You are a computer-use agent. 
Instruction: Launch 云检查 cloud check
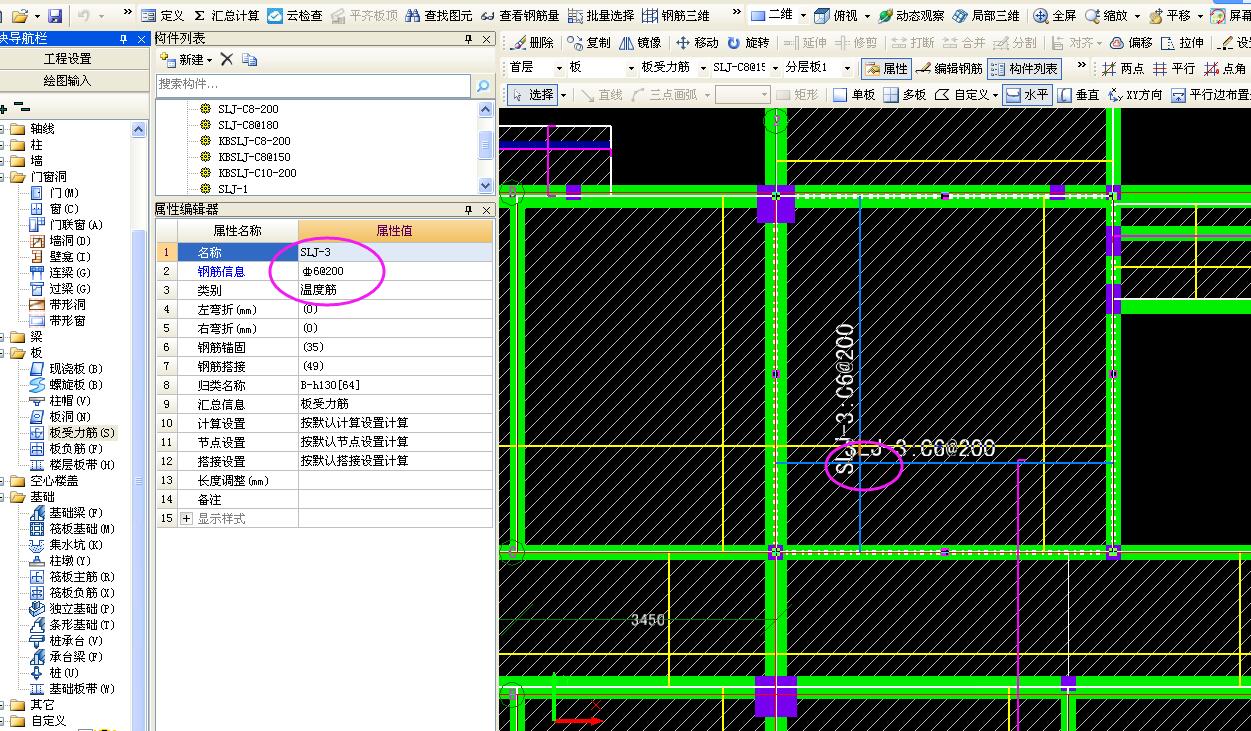(295, 16)
